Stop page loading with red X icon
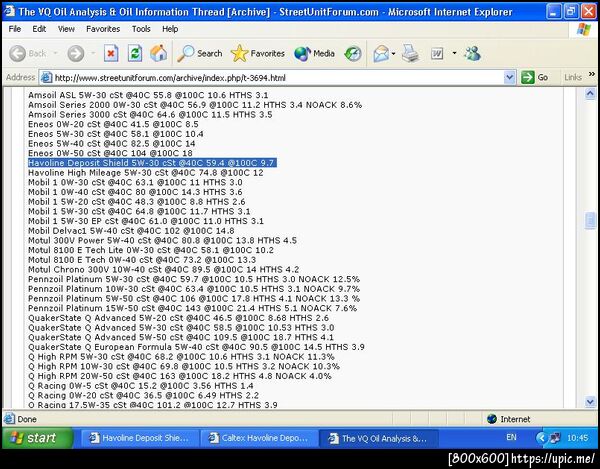Screen dimensions: 600x469 tap(111, 54)
